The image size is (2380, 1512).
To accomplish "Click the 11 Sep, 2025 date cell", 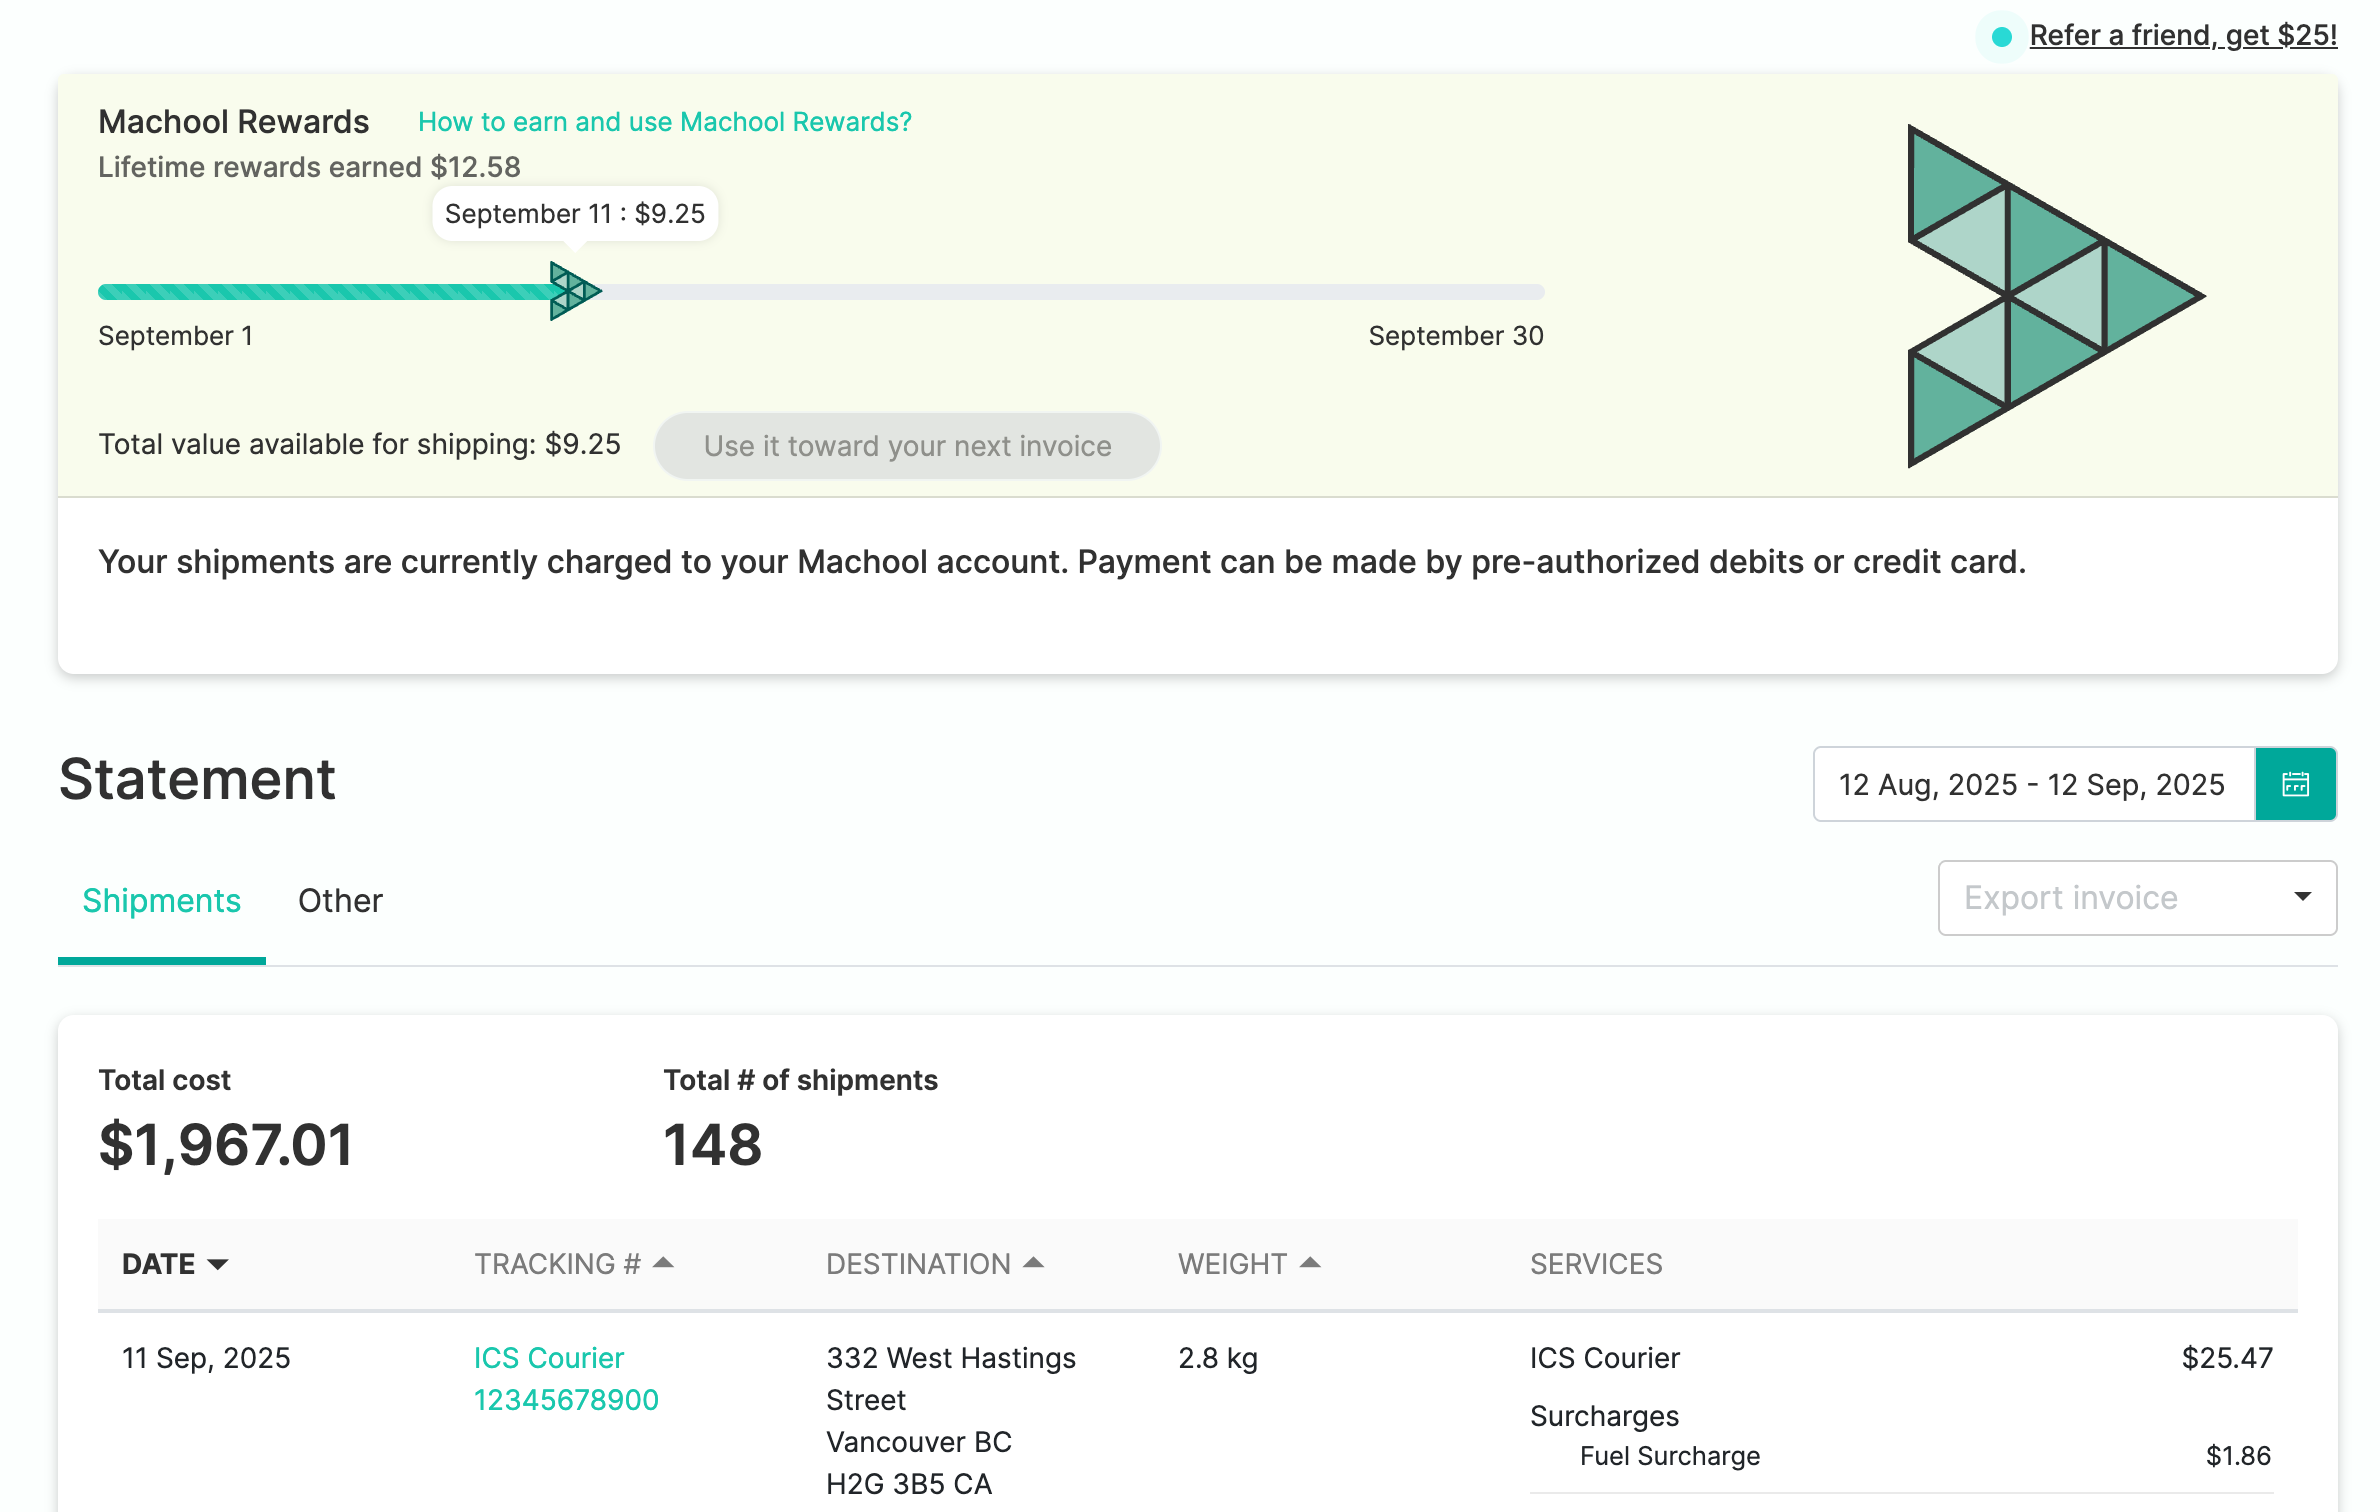I will point(206,1358).
